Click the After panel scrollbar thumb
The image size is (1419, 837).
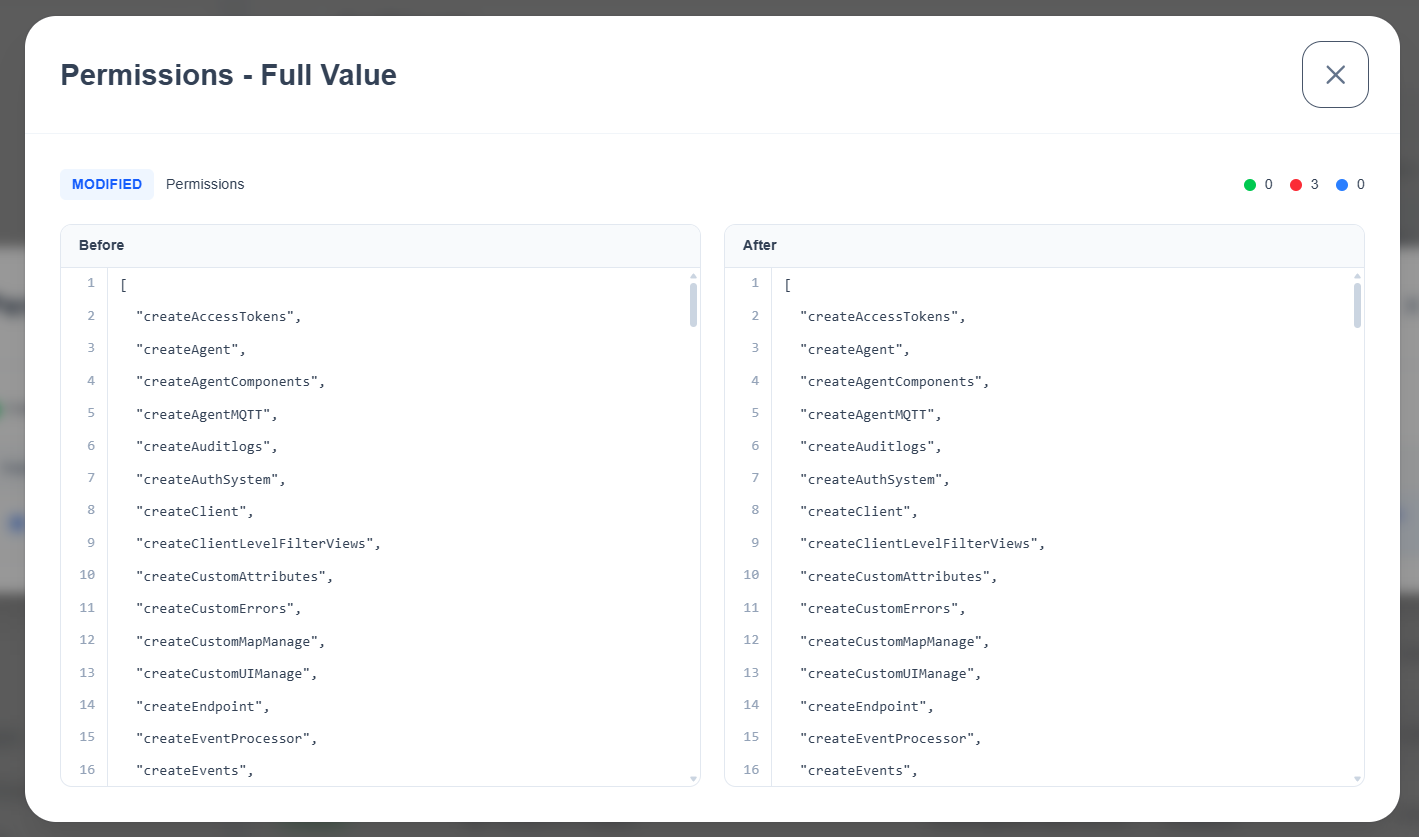tap(1358, 305)
